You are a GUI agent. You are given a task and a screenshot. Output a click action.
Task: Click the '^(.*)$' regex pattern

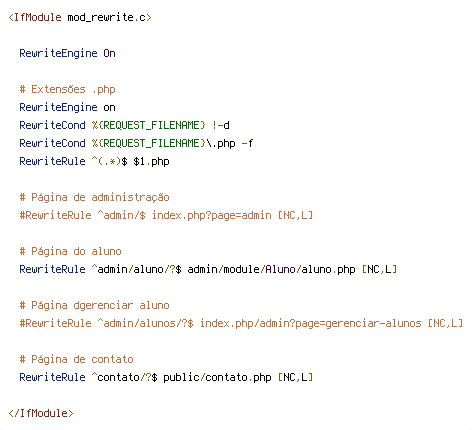(x=109, y=161)
